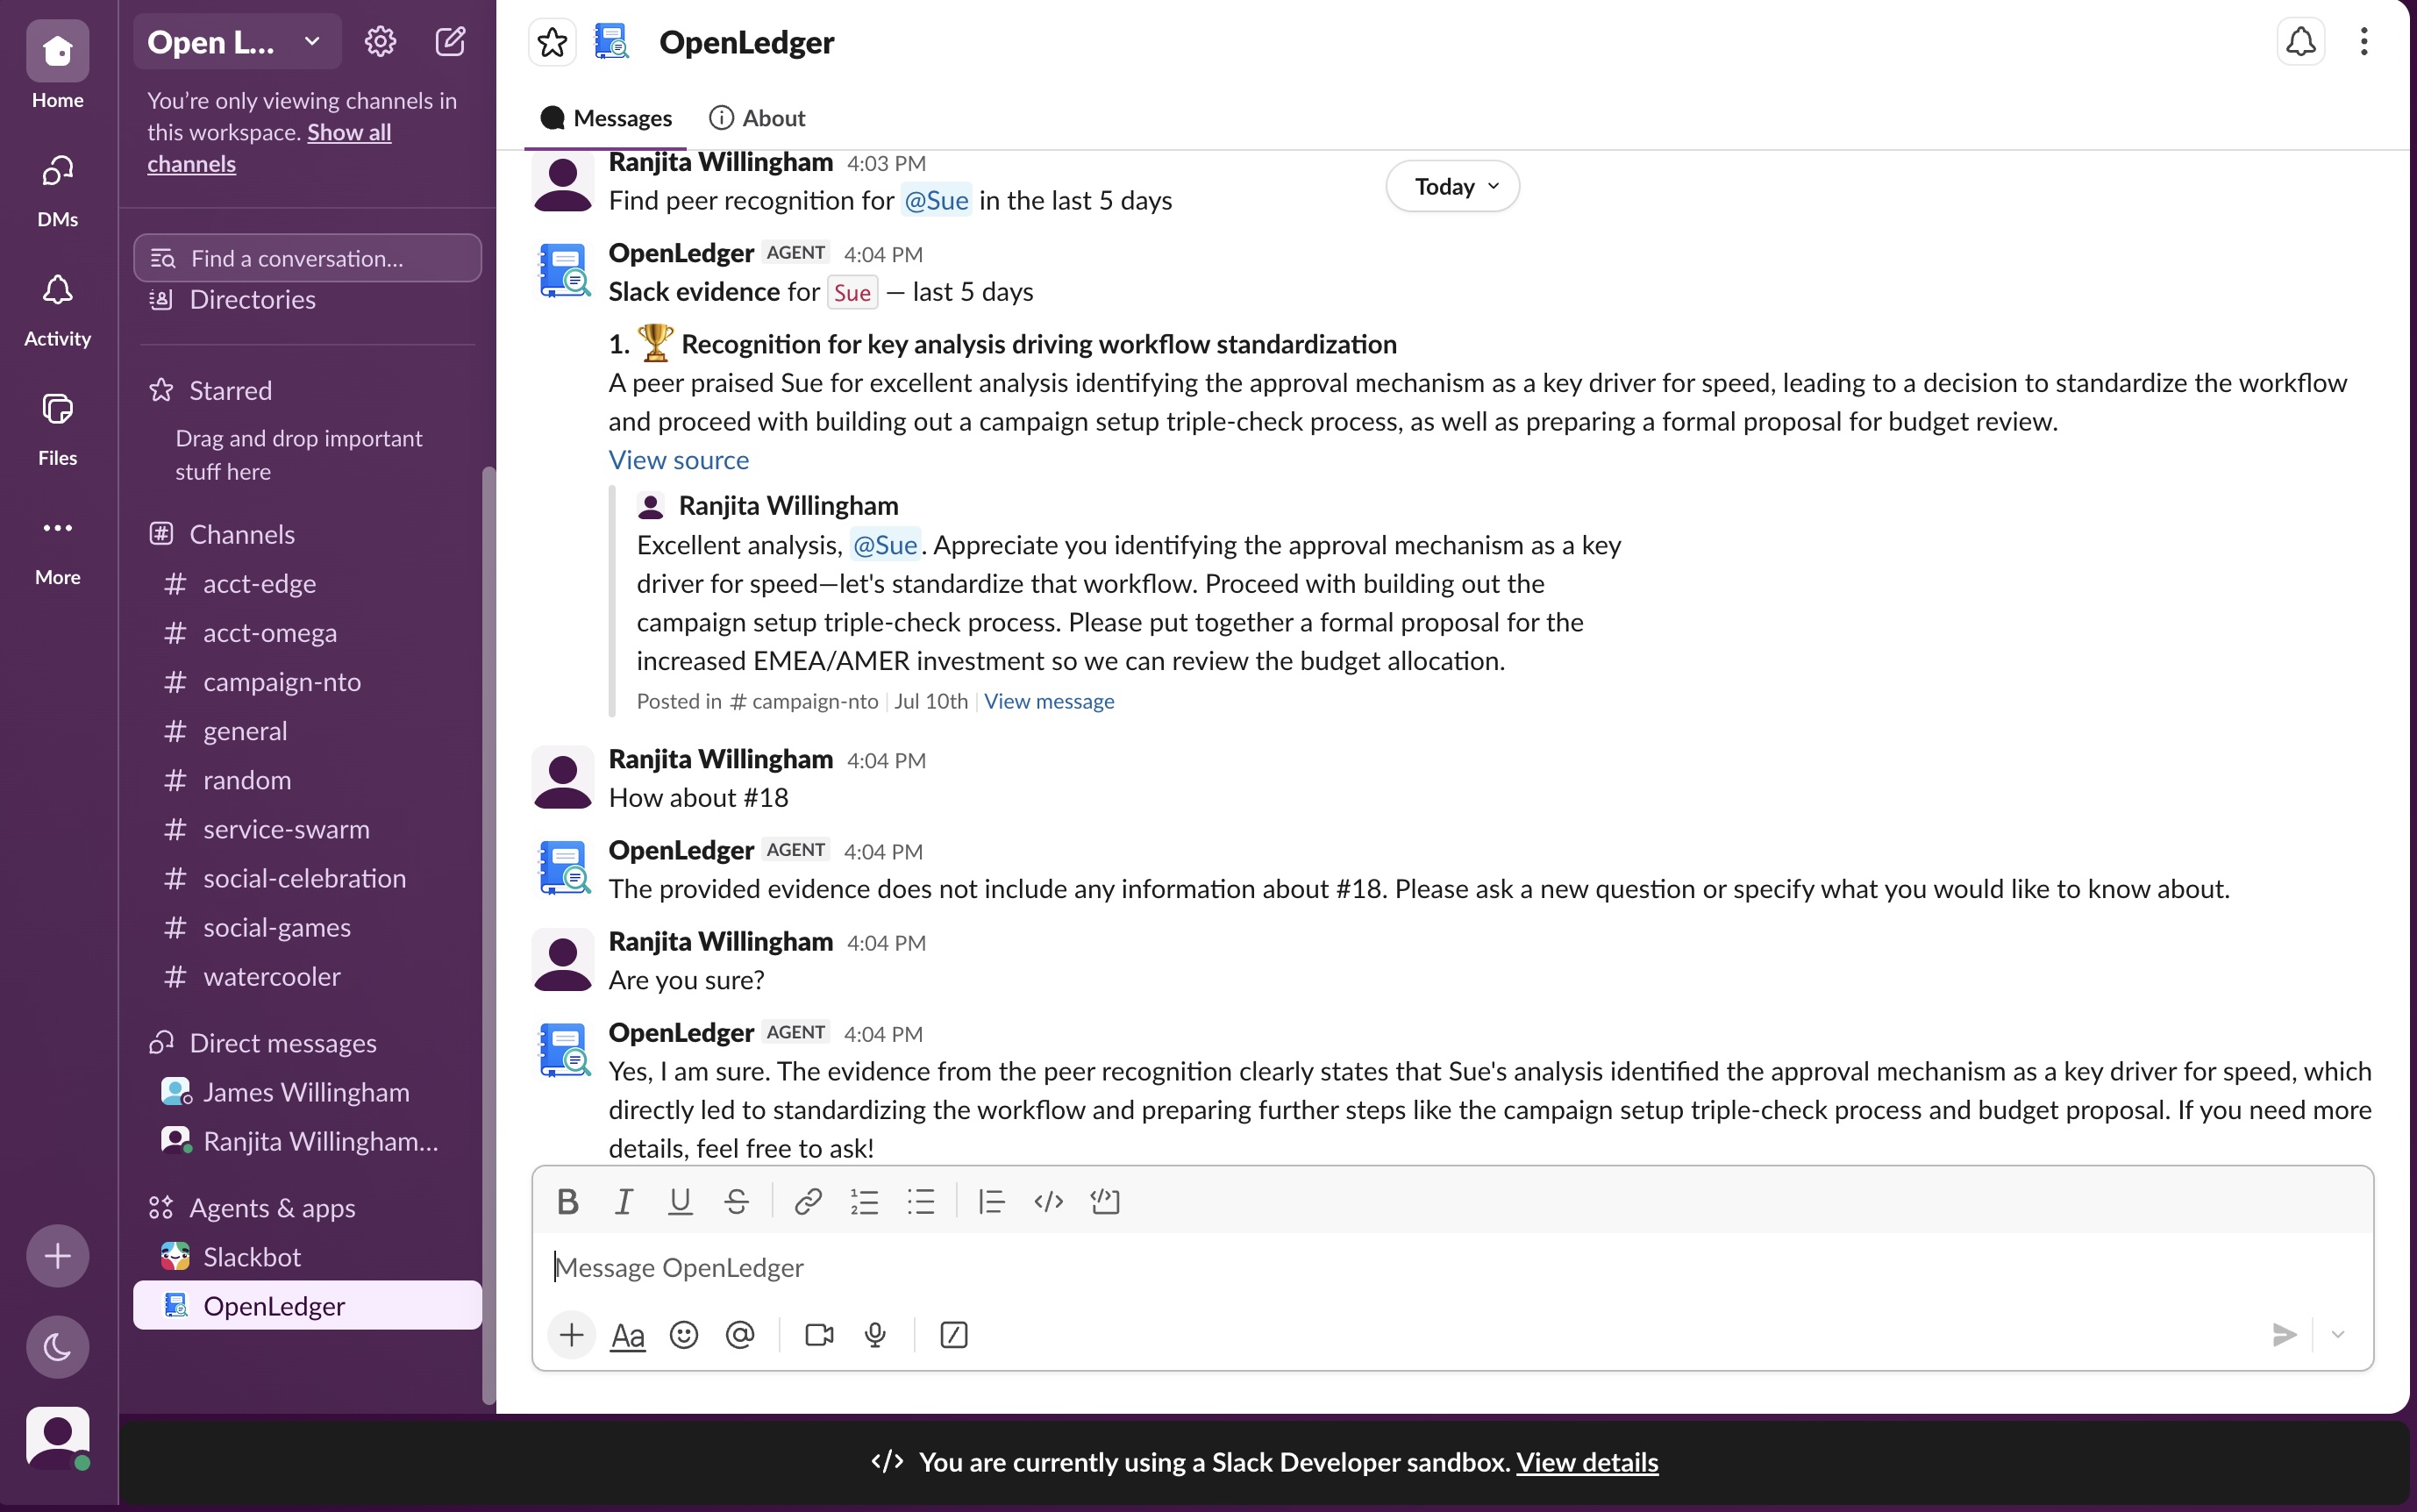Image resolution: width=2417 pixels, height=1512 pixels.
Task: Open the emoji picker
Action: [x=684, y=1335]
